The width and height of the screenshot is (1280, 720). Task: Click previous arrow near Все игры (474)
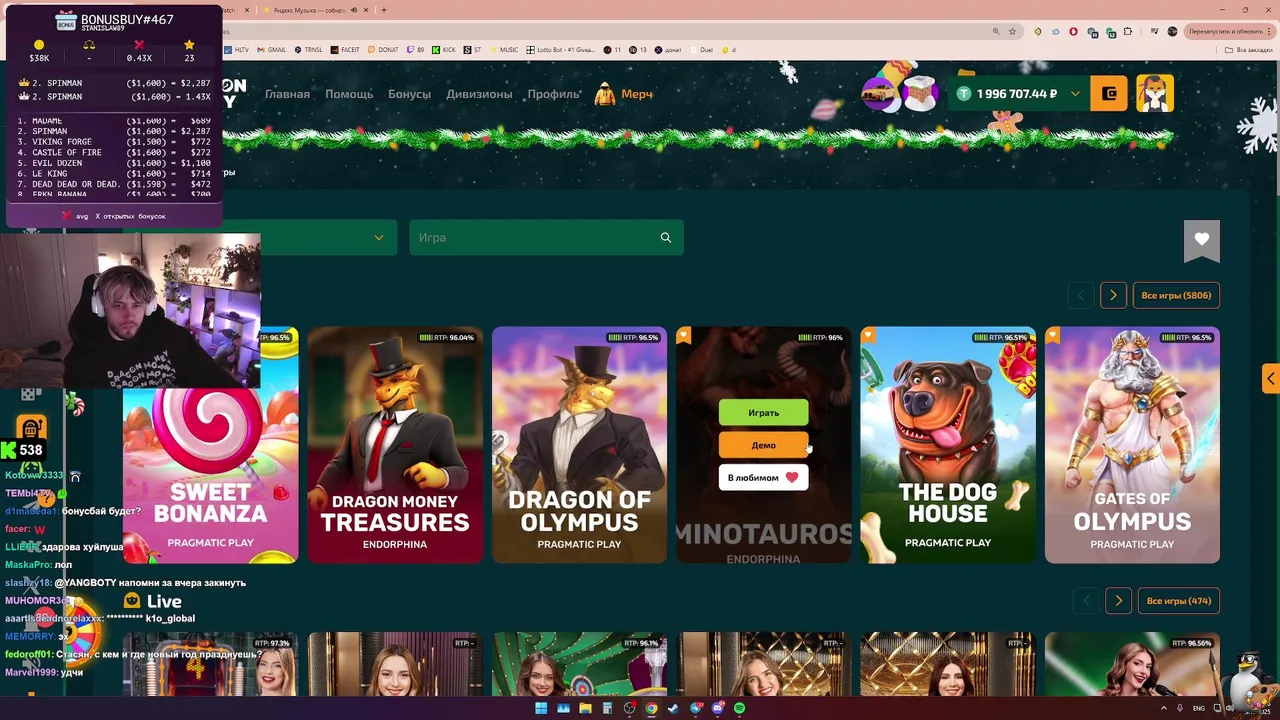click(x=1086, y=601)
